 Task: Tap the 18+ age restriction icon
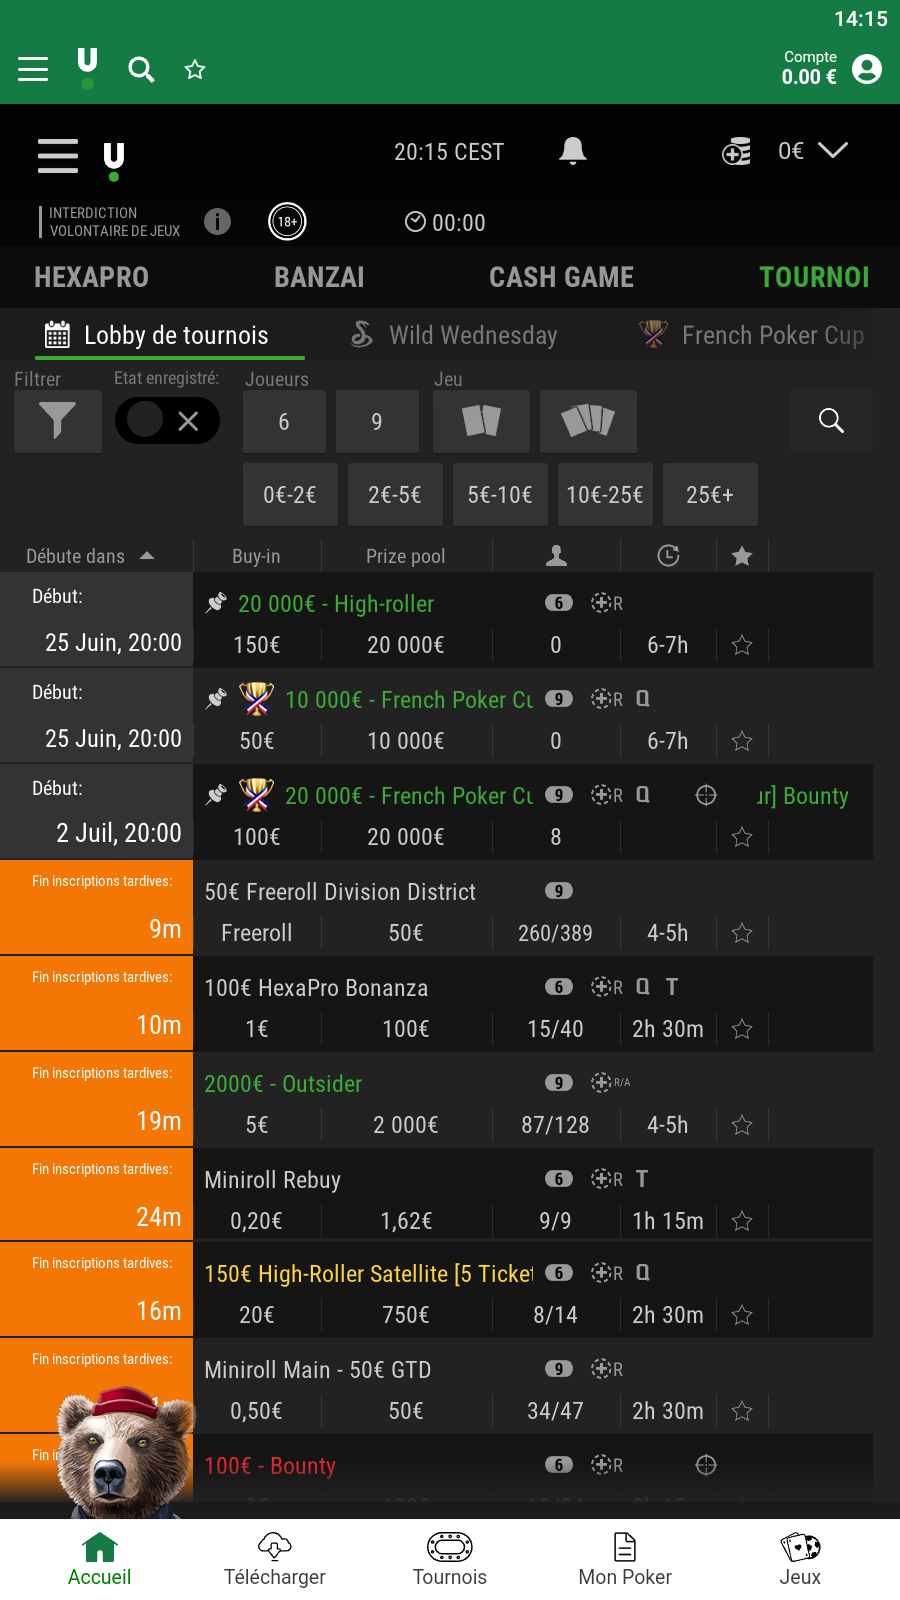(x=287, y=222)
